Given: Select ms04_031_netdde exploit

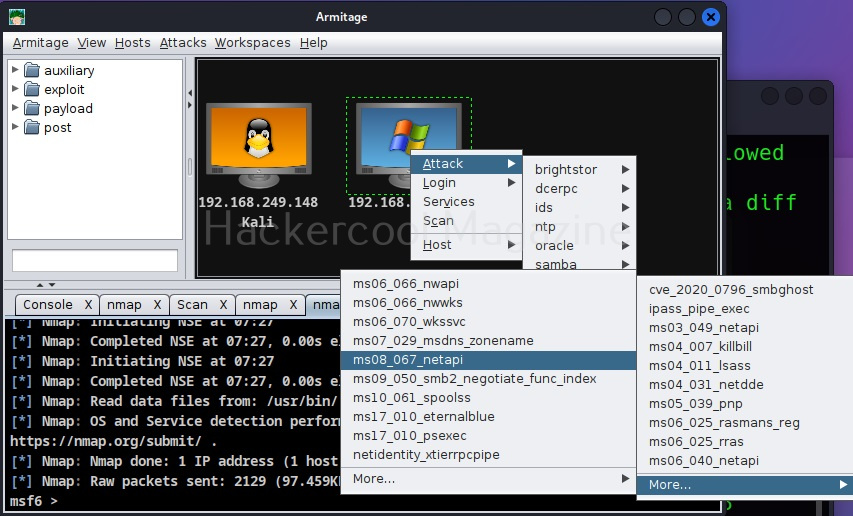Looking at the screenshot, I should click(x=745, y=385).
